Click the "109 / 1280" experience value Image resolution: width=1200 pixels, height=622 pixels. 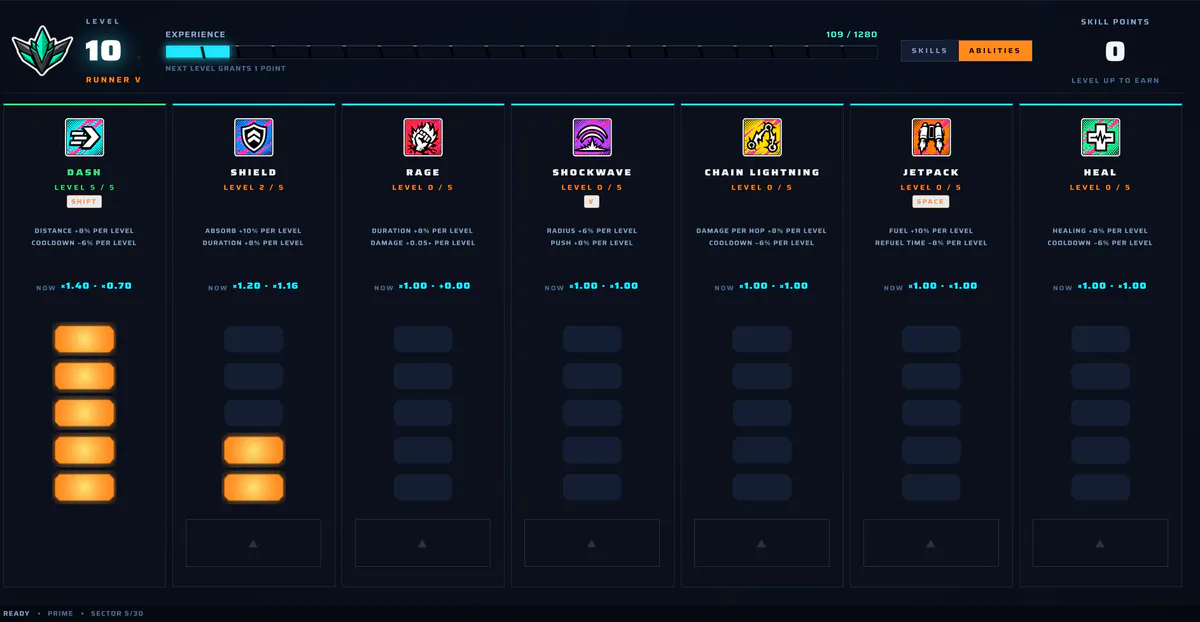click(852, 35)
